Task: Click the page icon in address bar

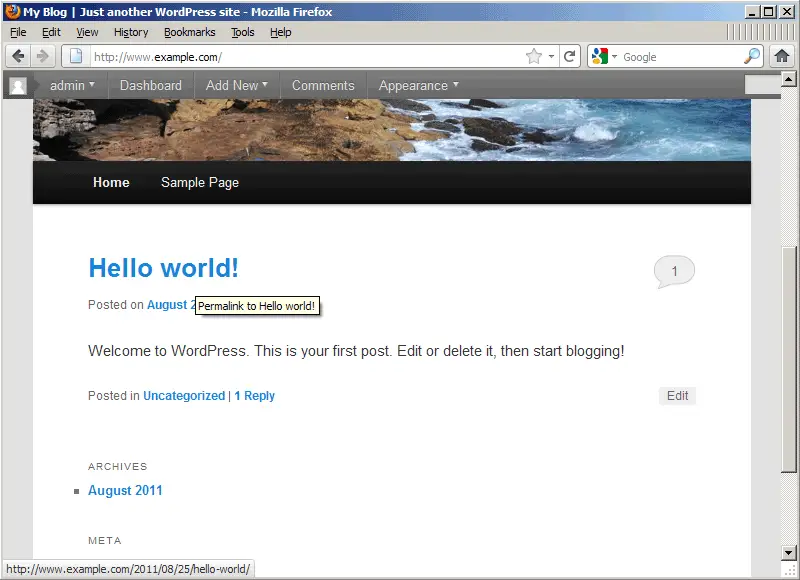Action: pos(76,56)
